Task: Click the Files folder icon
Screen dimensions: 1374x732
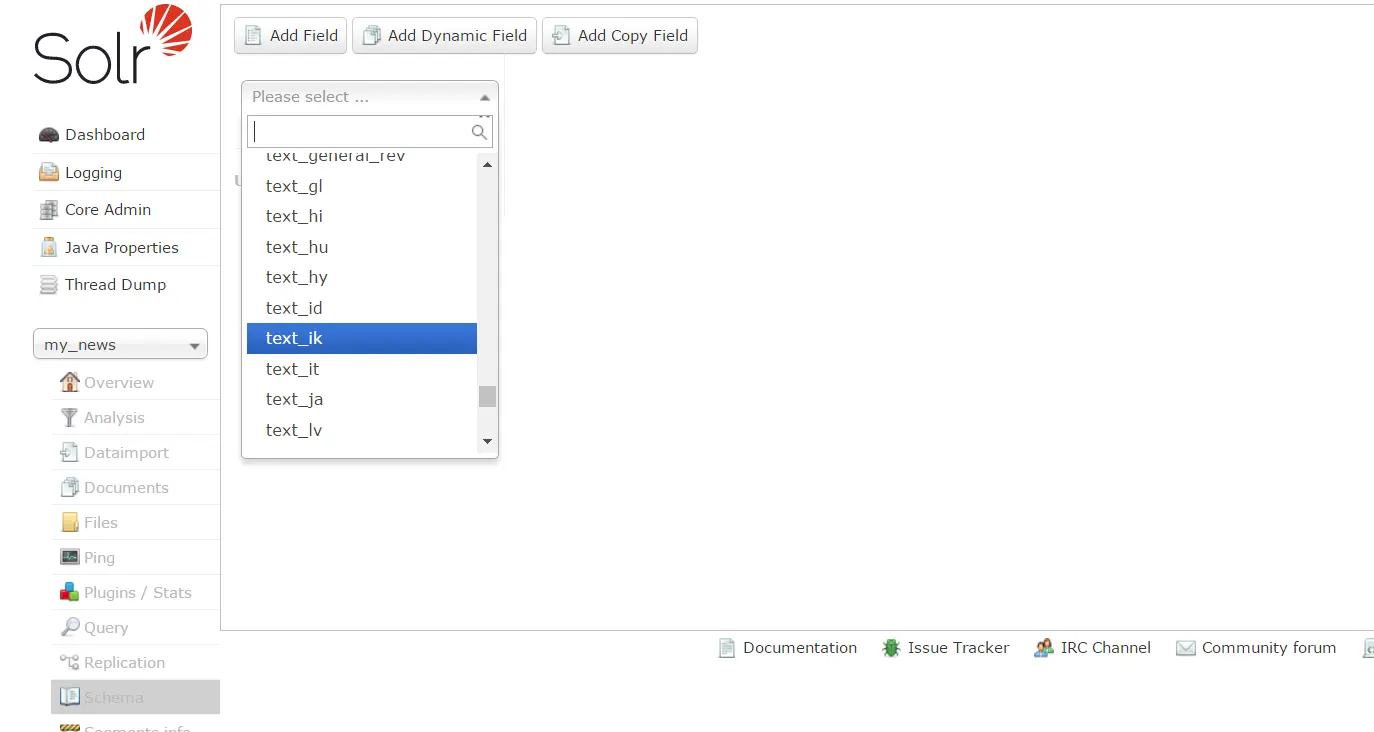Action: 69,522
